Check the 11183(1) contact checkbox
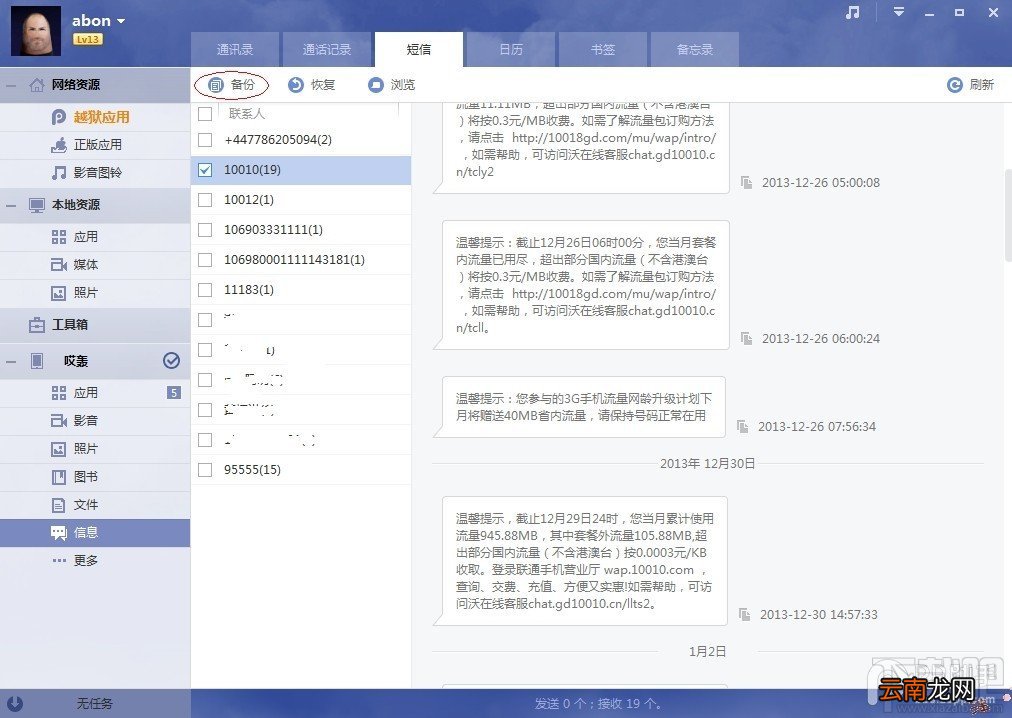1012x718 pixels. point(205,289)
